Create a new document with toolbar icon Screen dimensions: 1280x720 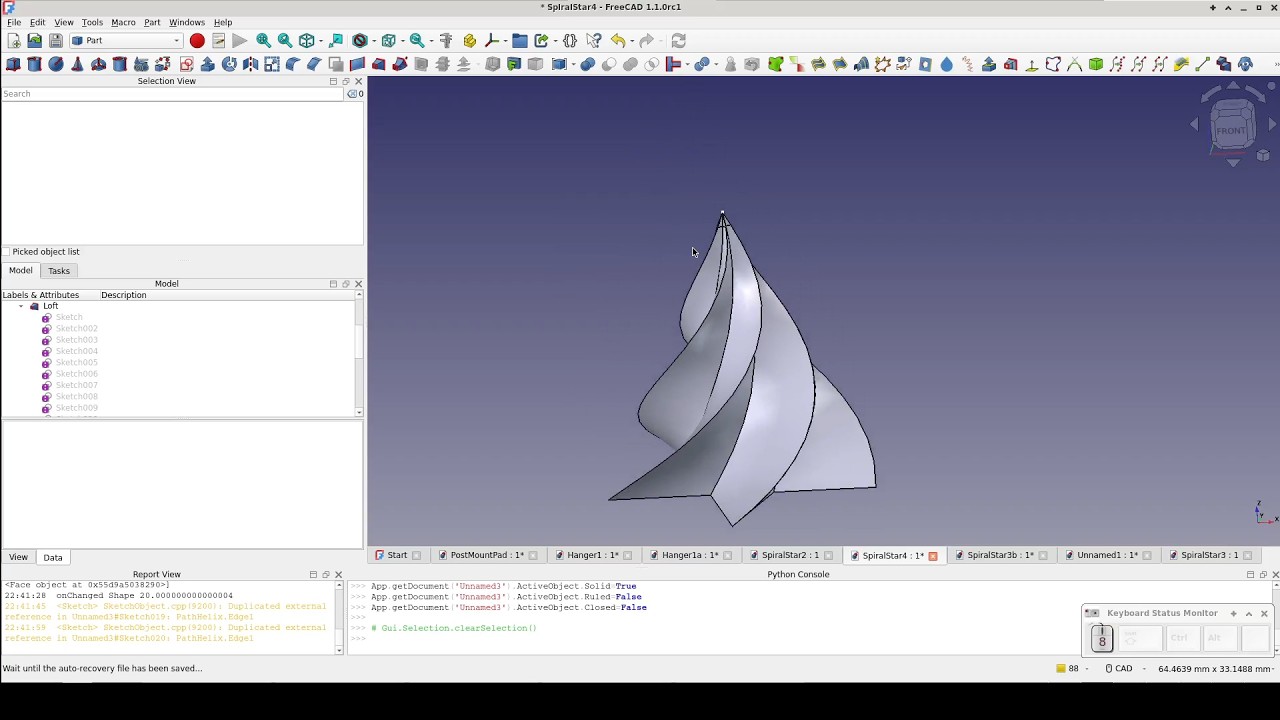point(13,40)
